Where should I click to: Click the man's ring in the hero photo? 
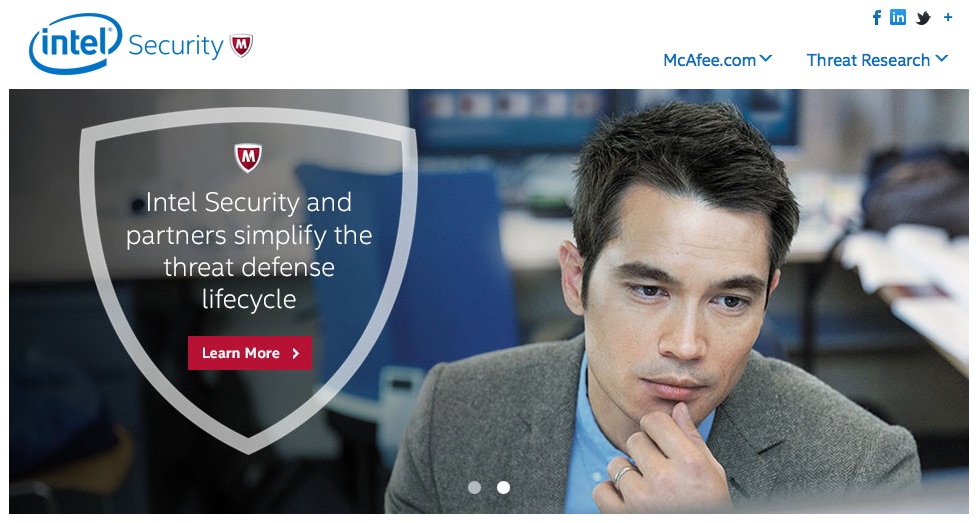click(623, 476)
